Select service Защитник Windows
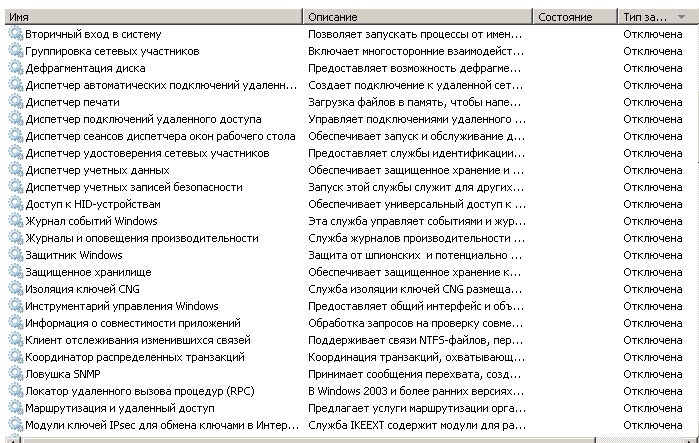The height and width of the screenshot is (443, 699). (74, 255)
